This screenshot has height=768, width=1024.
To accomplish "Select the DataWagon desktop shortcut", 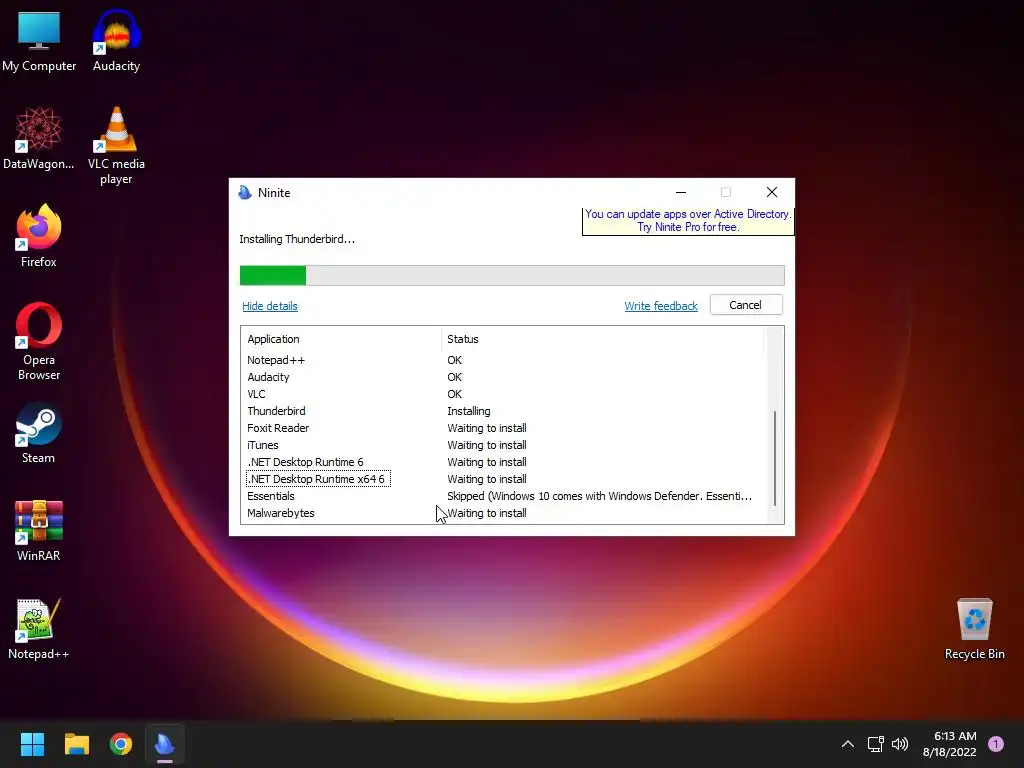I will [x=39, y=138].
